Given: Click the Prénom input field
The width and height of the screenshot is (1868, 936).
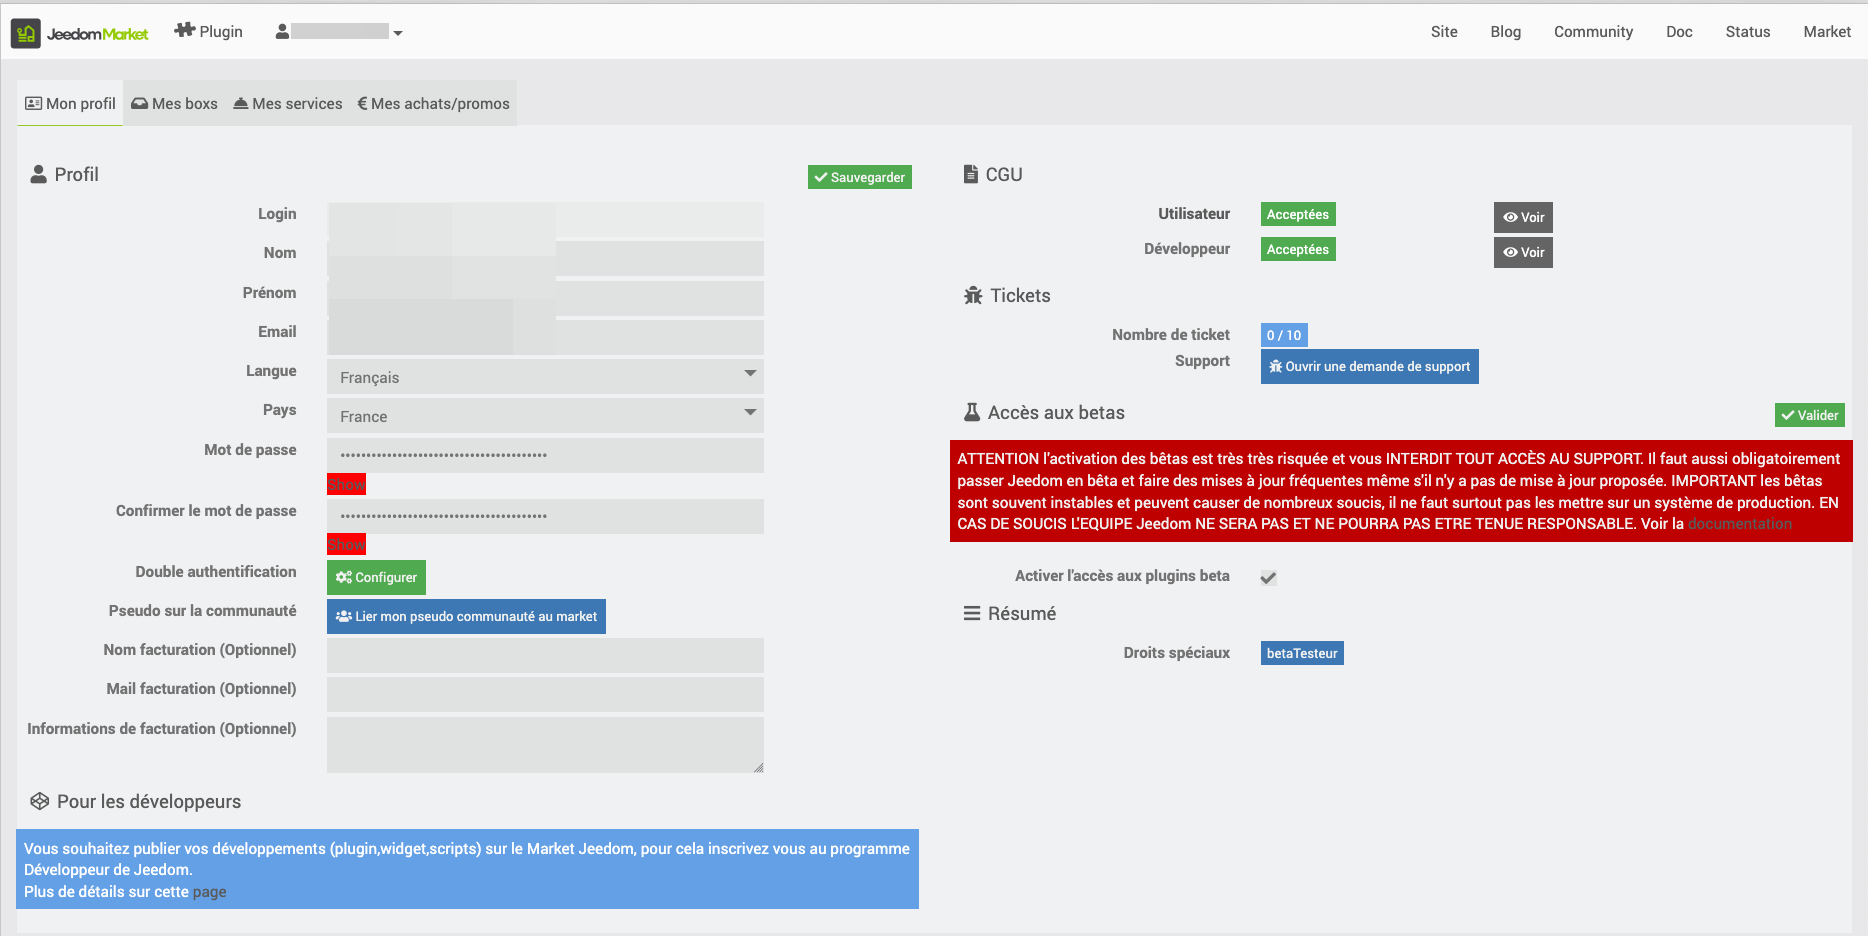Looking at the screenshot, I should (545, 298).
